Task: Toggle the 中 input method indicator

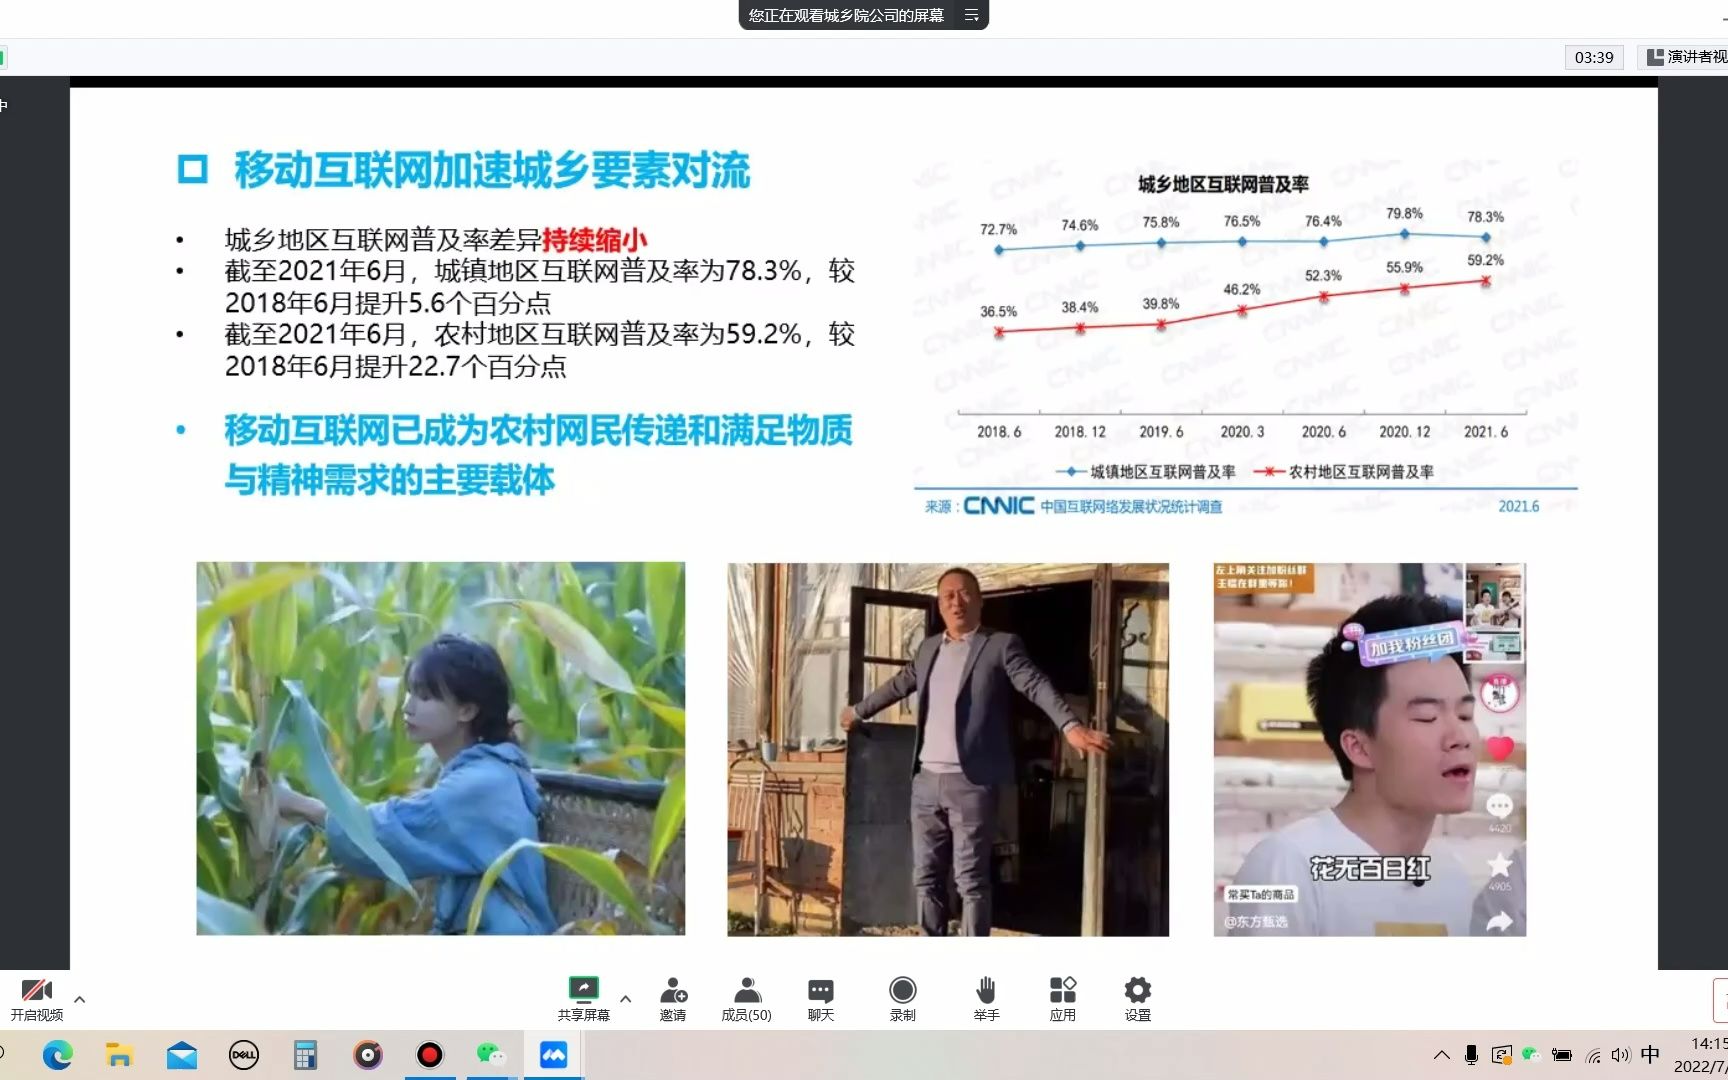Action: (1651, 1054)
